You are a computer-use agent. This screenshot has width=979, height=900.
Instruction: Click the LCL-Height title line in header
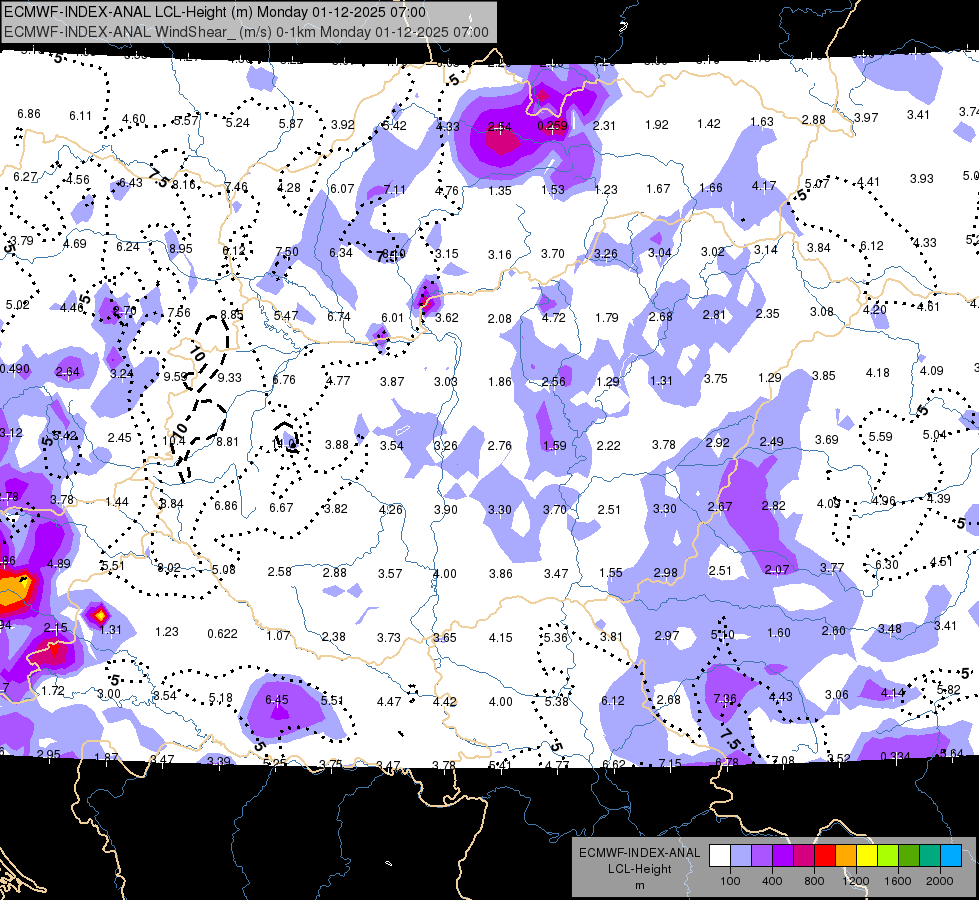(215, 12)
